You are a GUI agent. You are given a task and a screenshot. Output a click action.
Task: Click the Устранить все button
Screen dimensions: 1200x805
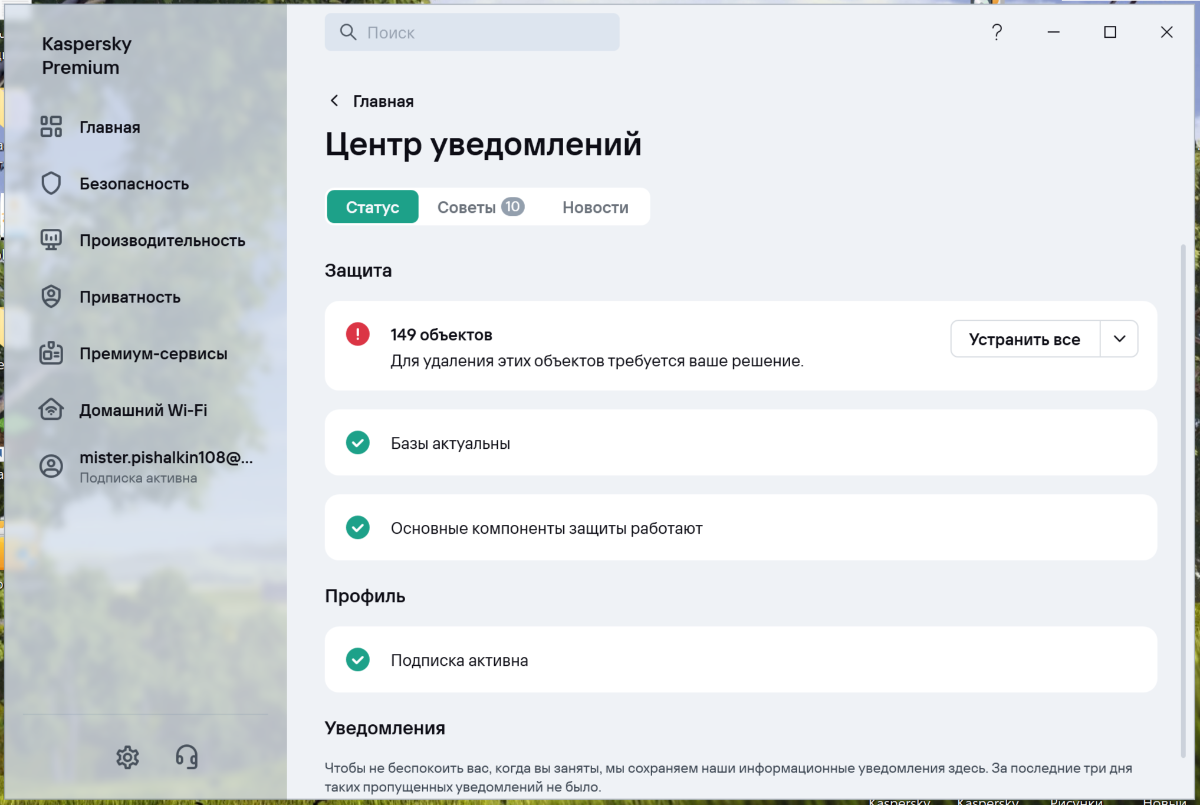(x=1025, y=339)
